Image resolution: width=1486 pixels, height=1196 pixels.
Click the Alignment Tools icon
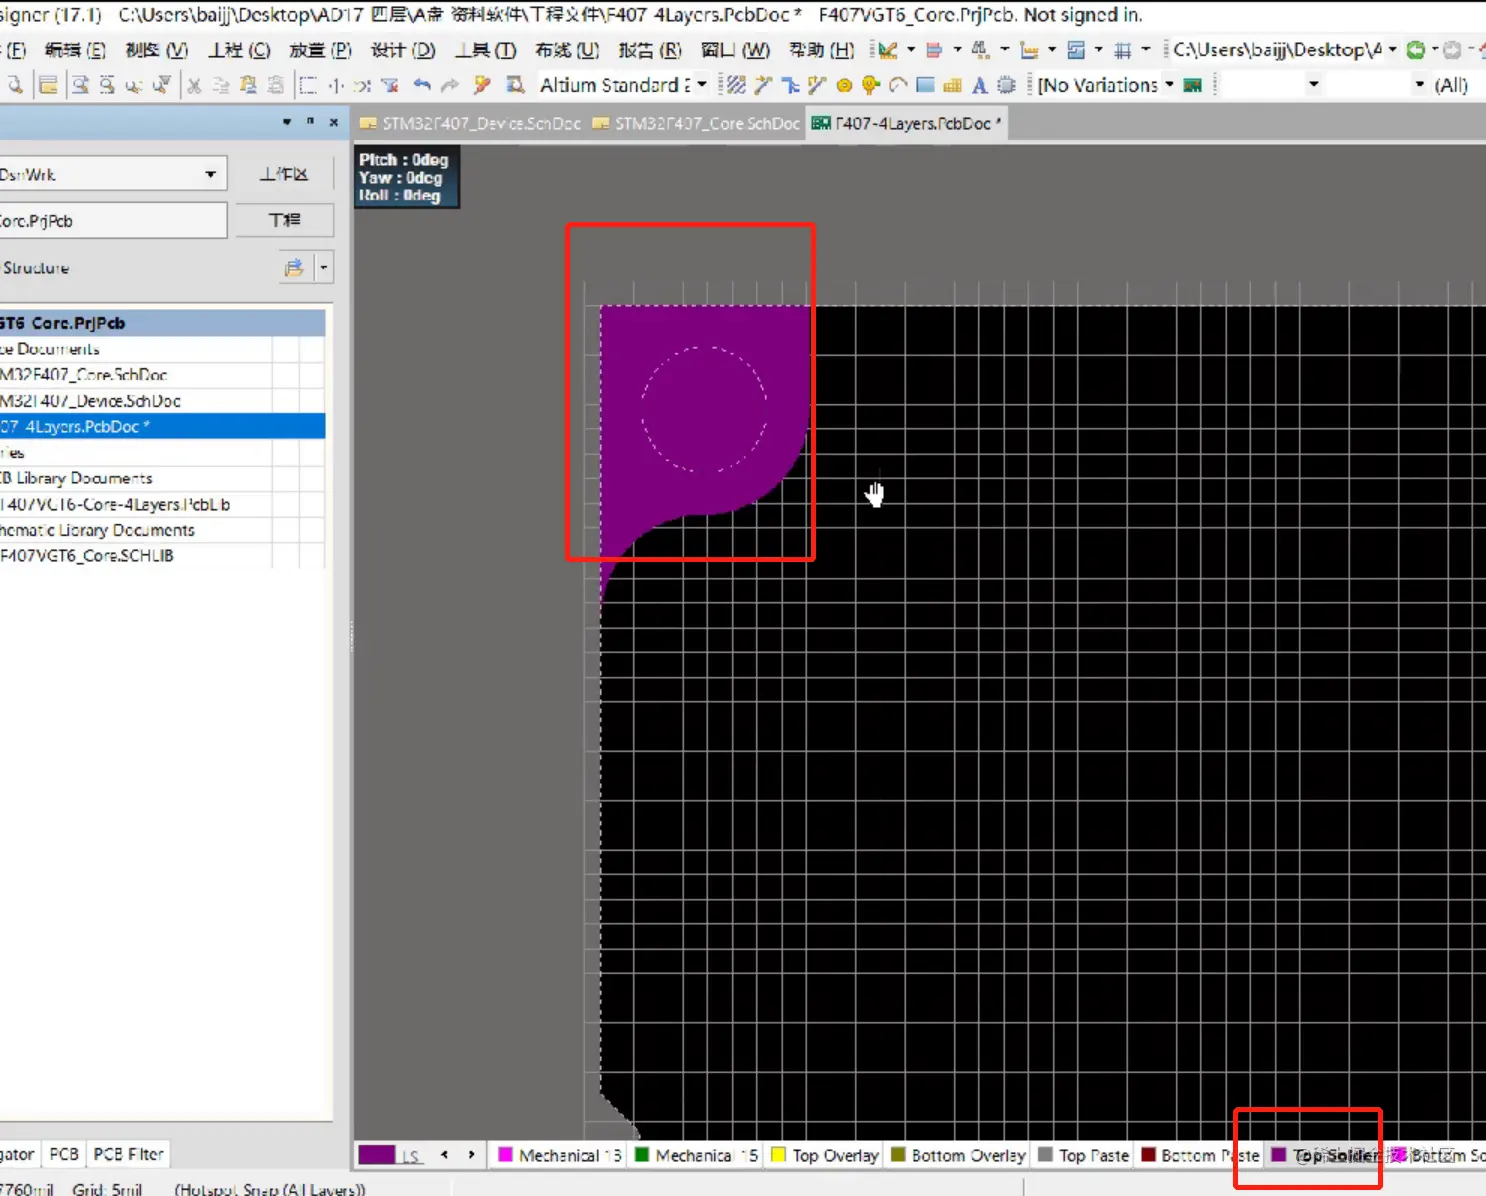tap(934, 49)
